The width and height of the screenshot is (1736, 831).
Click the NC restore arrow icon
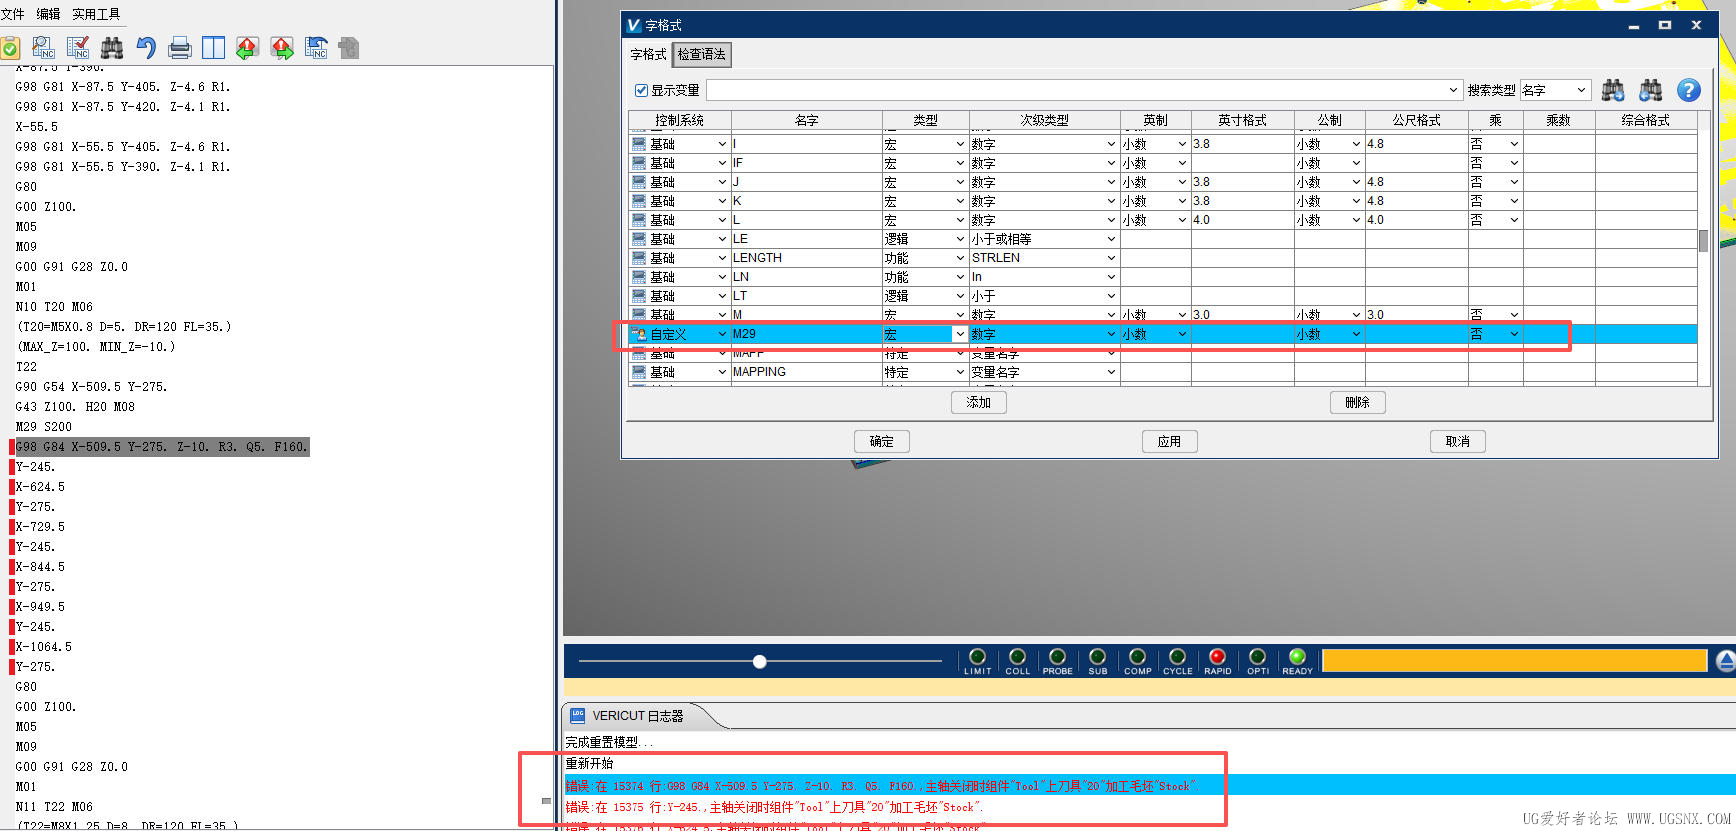(316, 47)
